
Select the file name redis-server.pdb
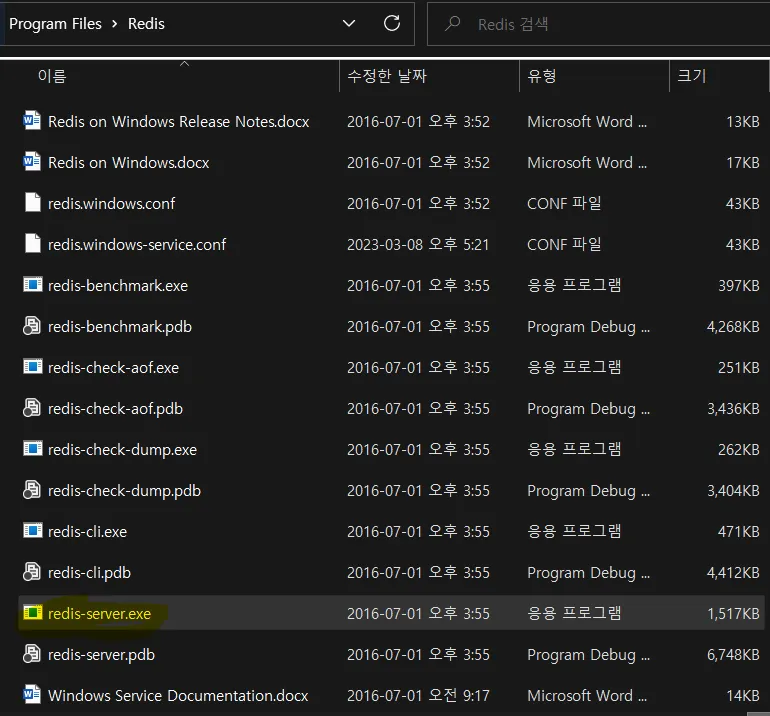(101, 655)
